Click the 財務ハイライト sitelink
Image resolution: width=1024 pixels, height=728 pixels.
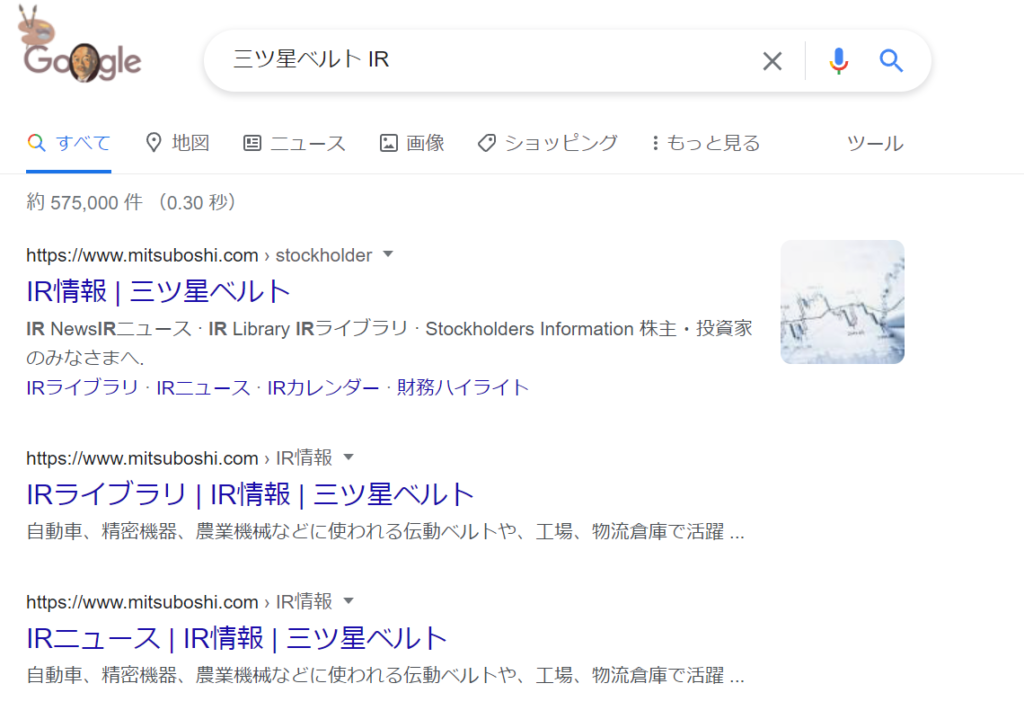(x=462, y=387)
